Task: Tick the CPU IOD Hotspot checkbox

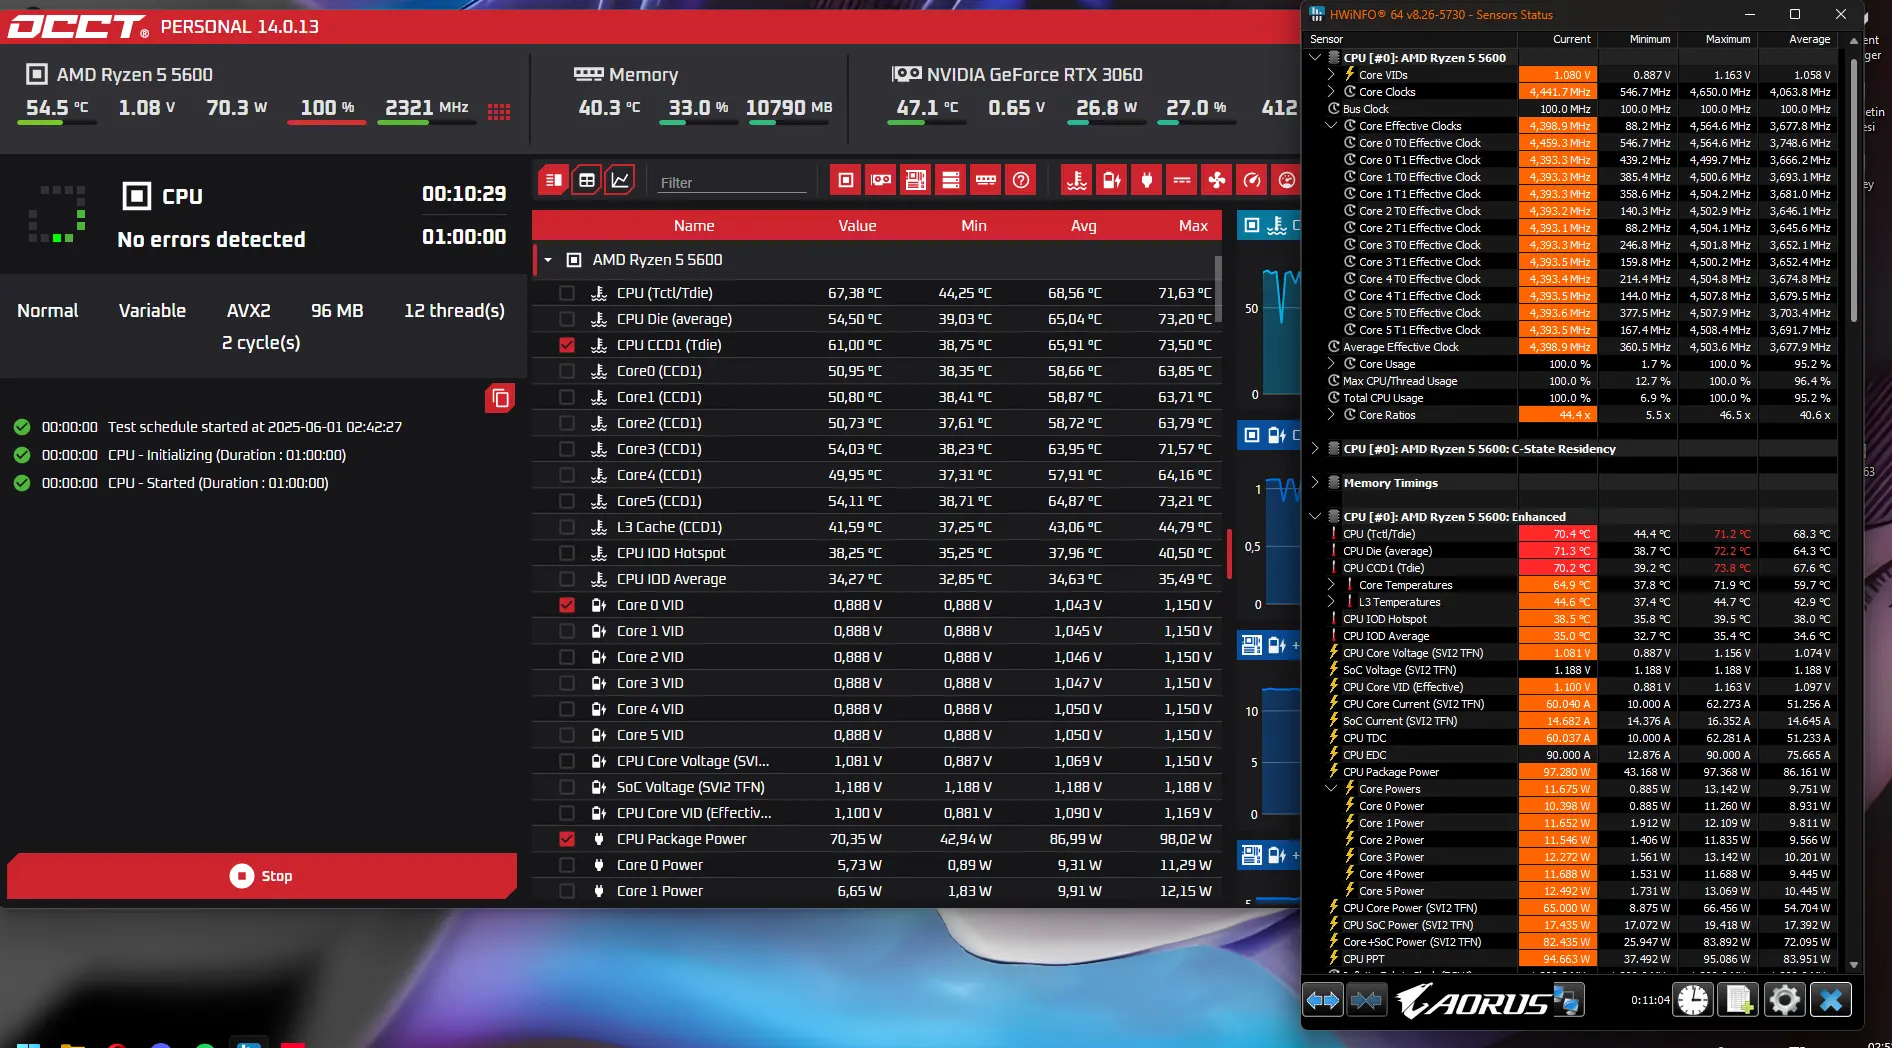Action: coord(567,553)
